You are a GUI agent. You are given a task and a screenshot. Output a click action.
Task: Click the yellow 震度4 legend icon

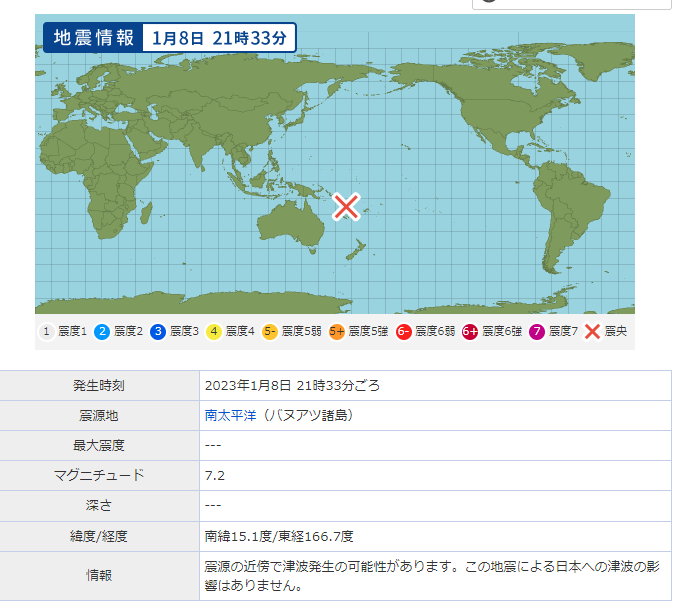point(213,332)
